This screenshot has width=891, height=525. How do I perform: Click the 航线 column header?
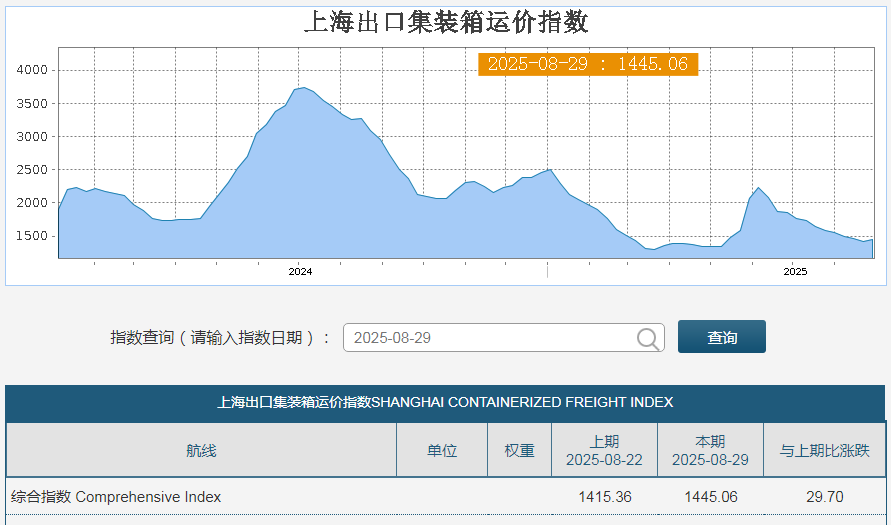tap(201, 451)
